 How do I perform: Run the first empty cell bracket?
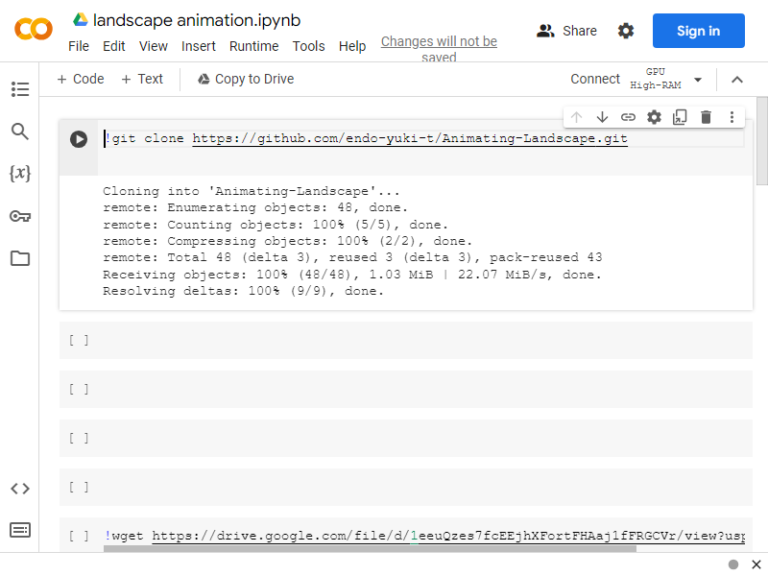click(78, 340)
